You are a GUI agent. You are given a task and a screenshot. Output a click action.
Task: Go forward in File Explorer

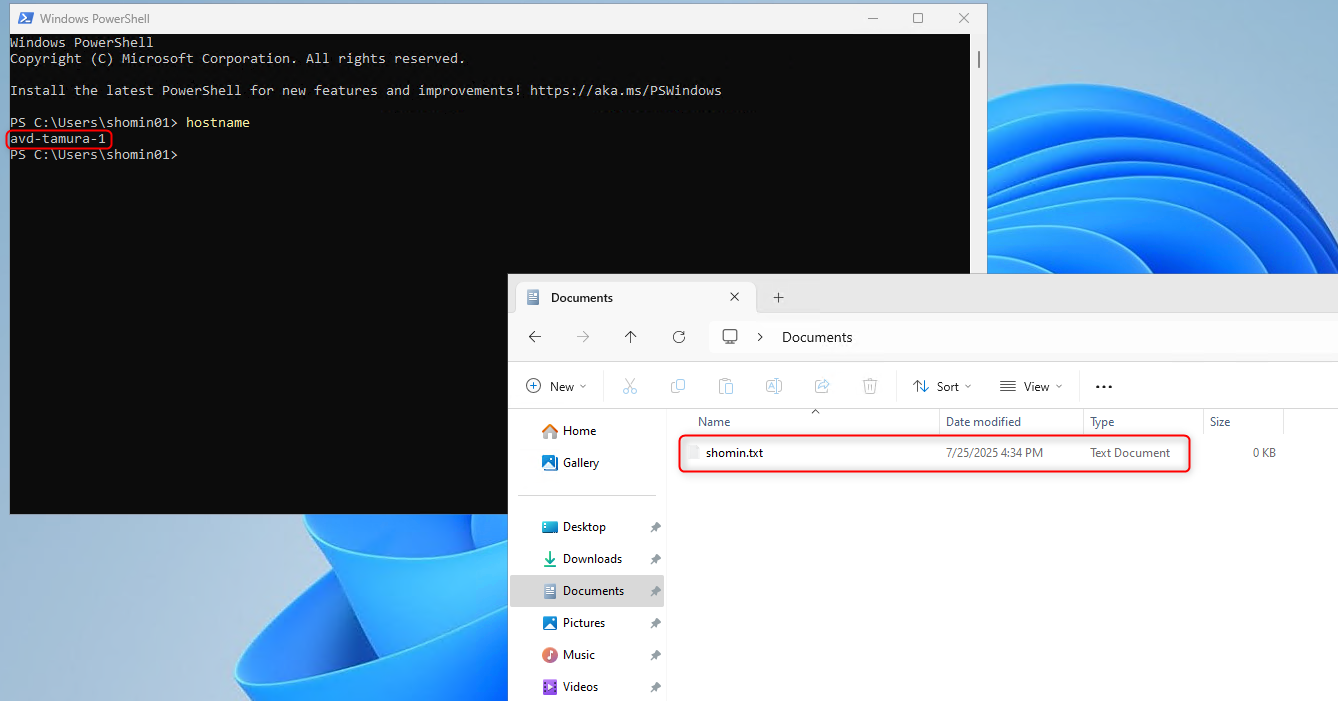pyautogui.click(x=583, y=337)
